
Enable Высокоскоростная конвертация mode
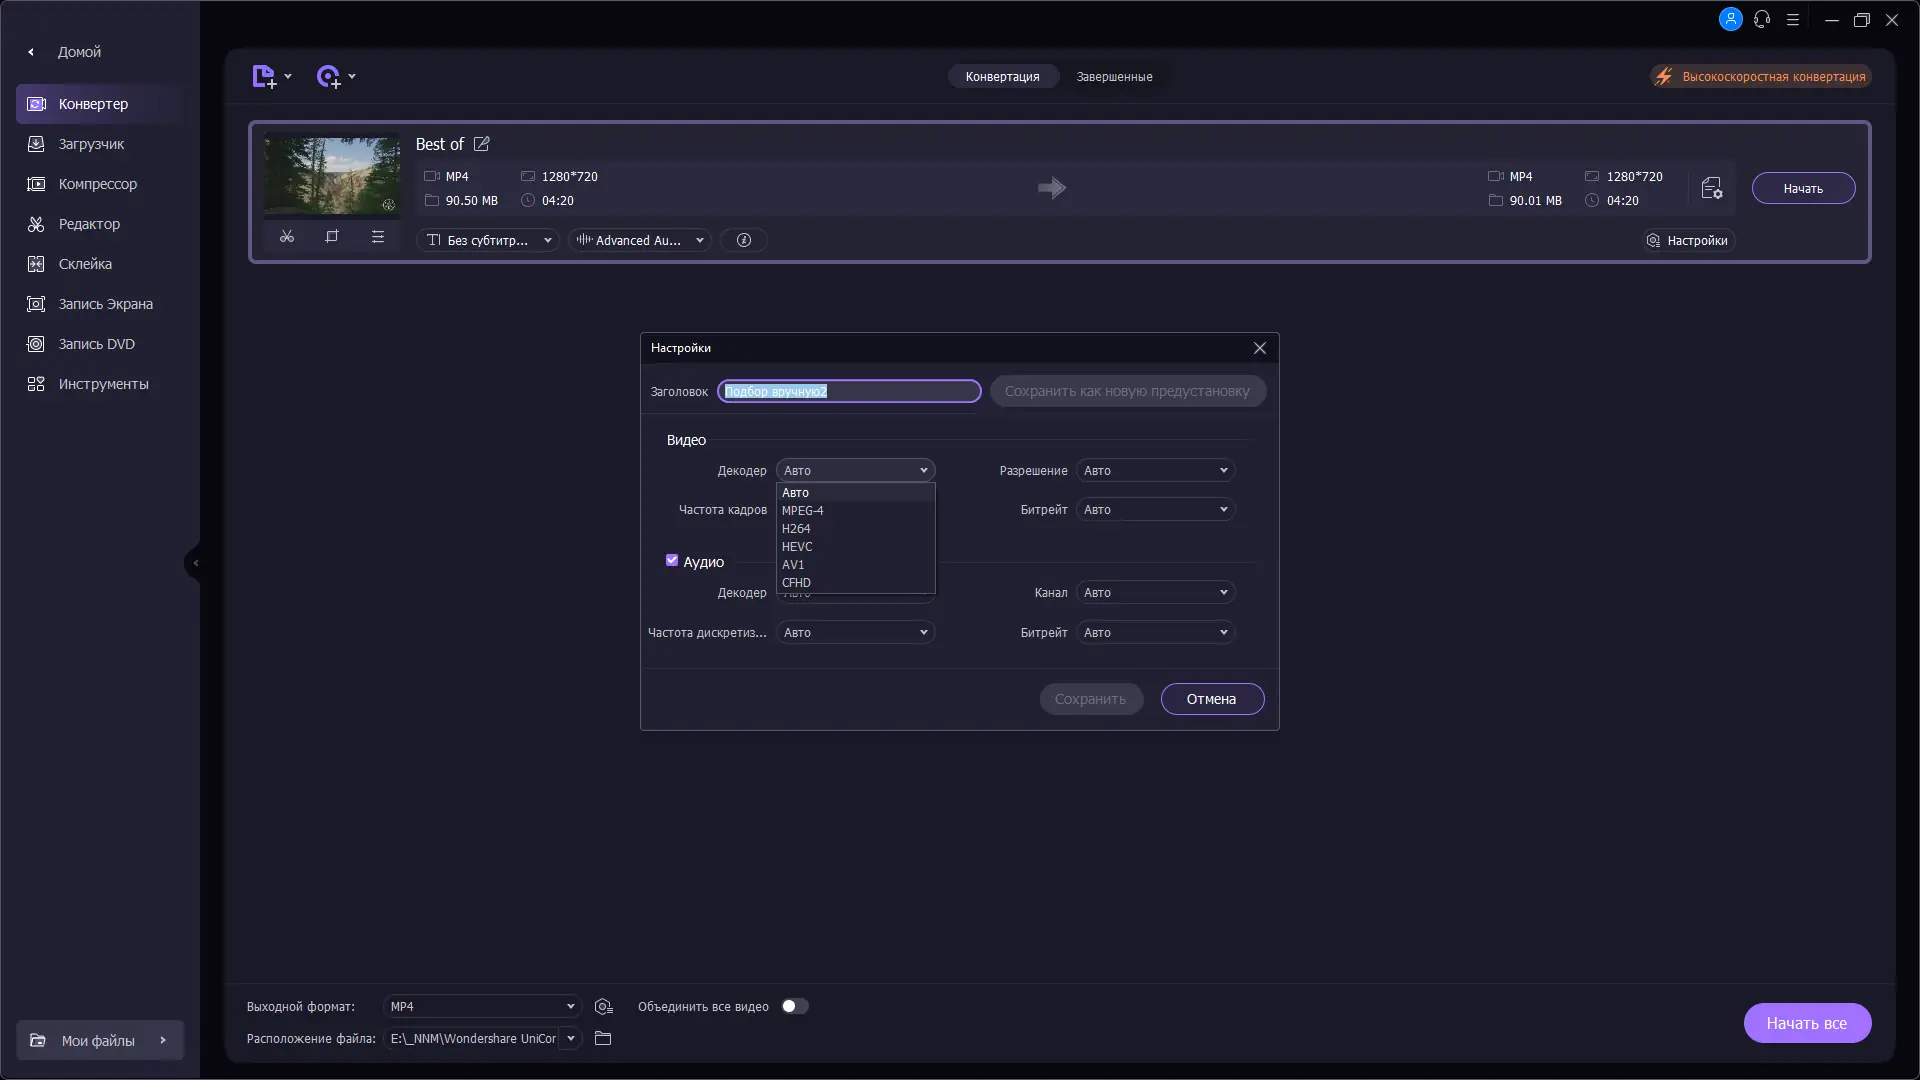tap(1761, 77)
